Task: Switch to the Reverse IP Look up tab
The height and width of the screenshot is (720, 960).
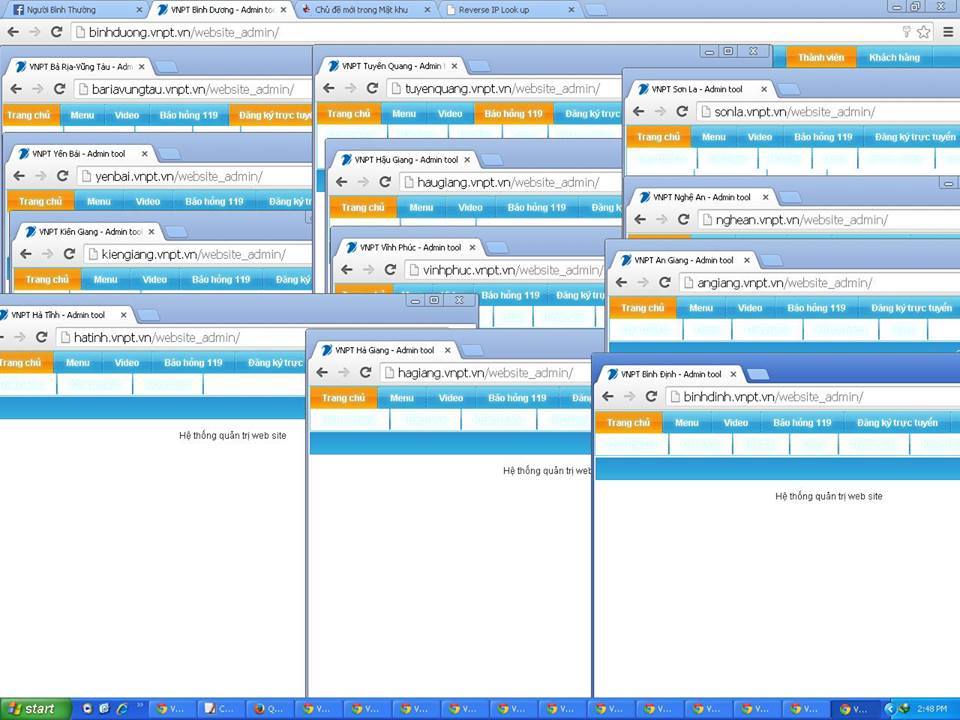Action: (x=509, y=10)
